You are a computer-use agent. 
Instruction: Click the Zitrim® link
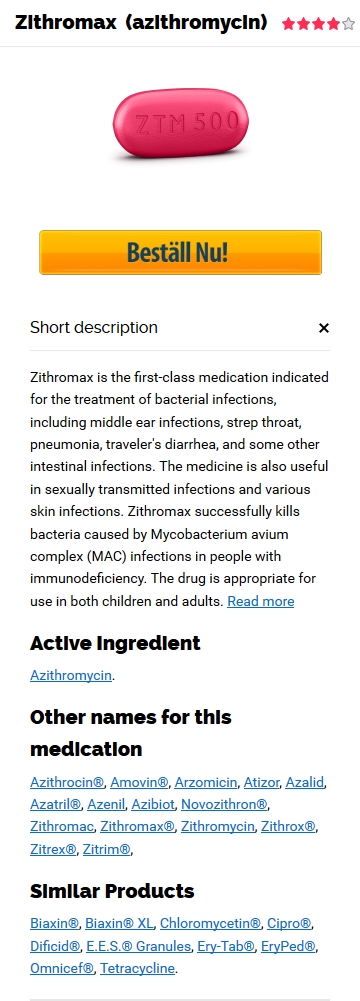(107, 849)
